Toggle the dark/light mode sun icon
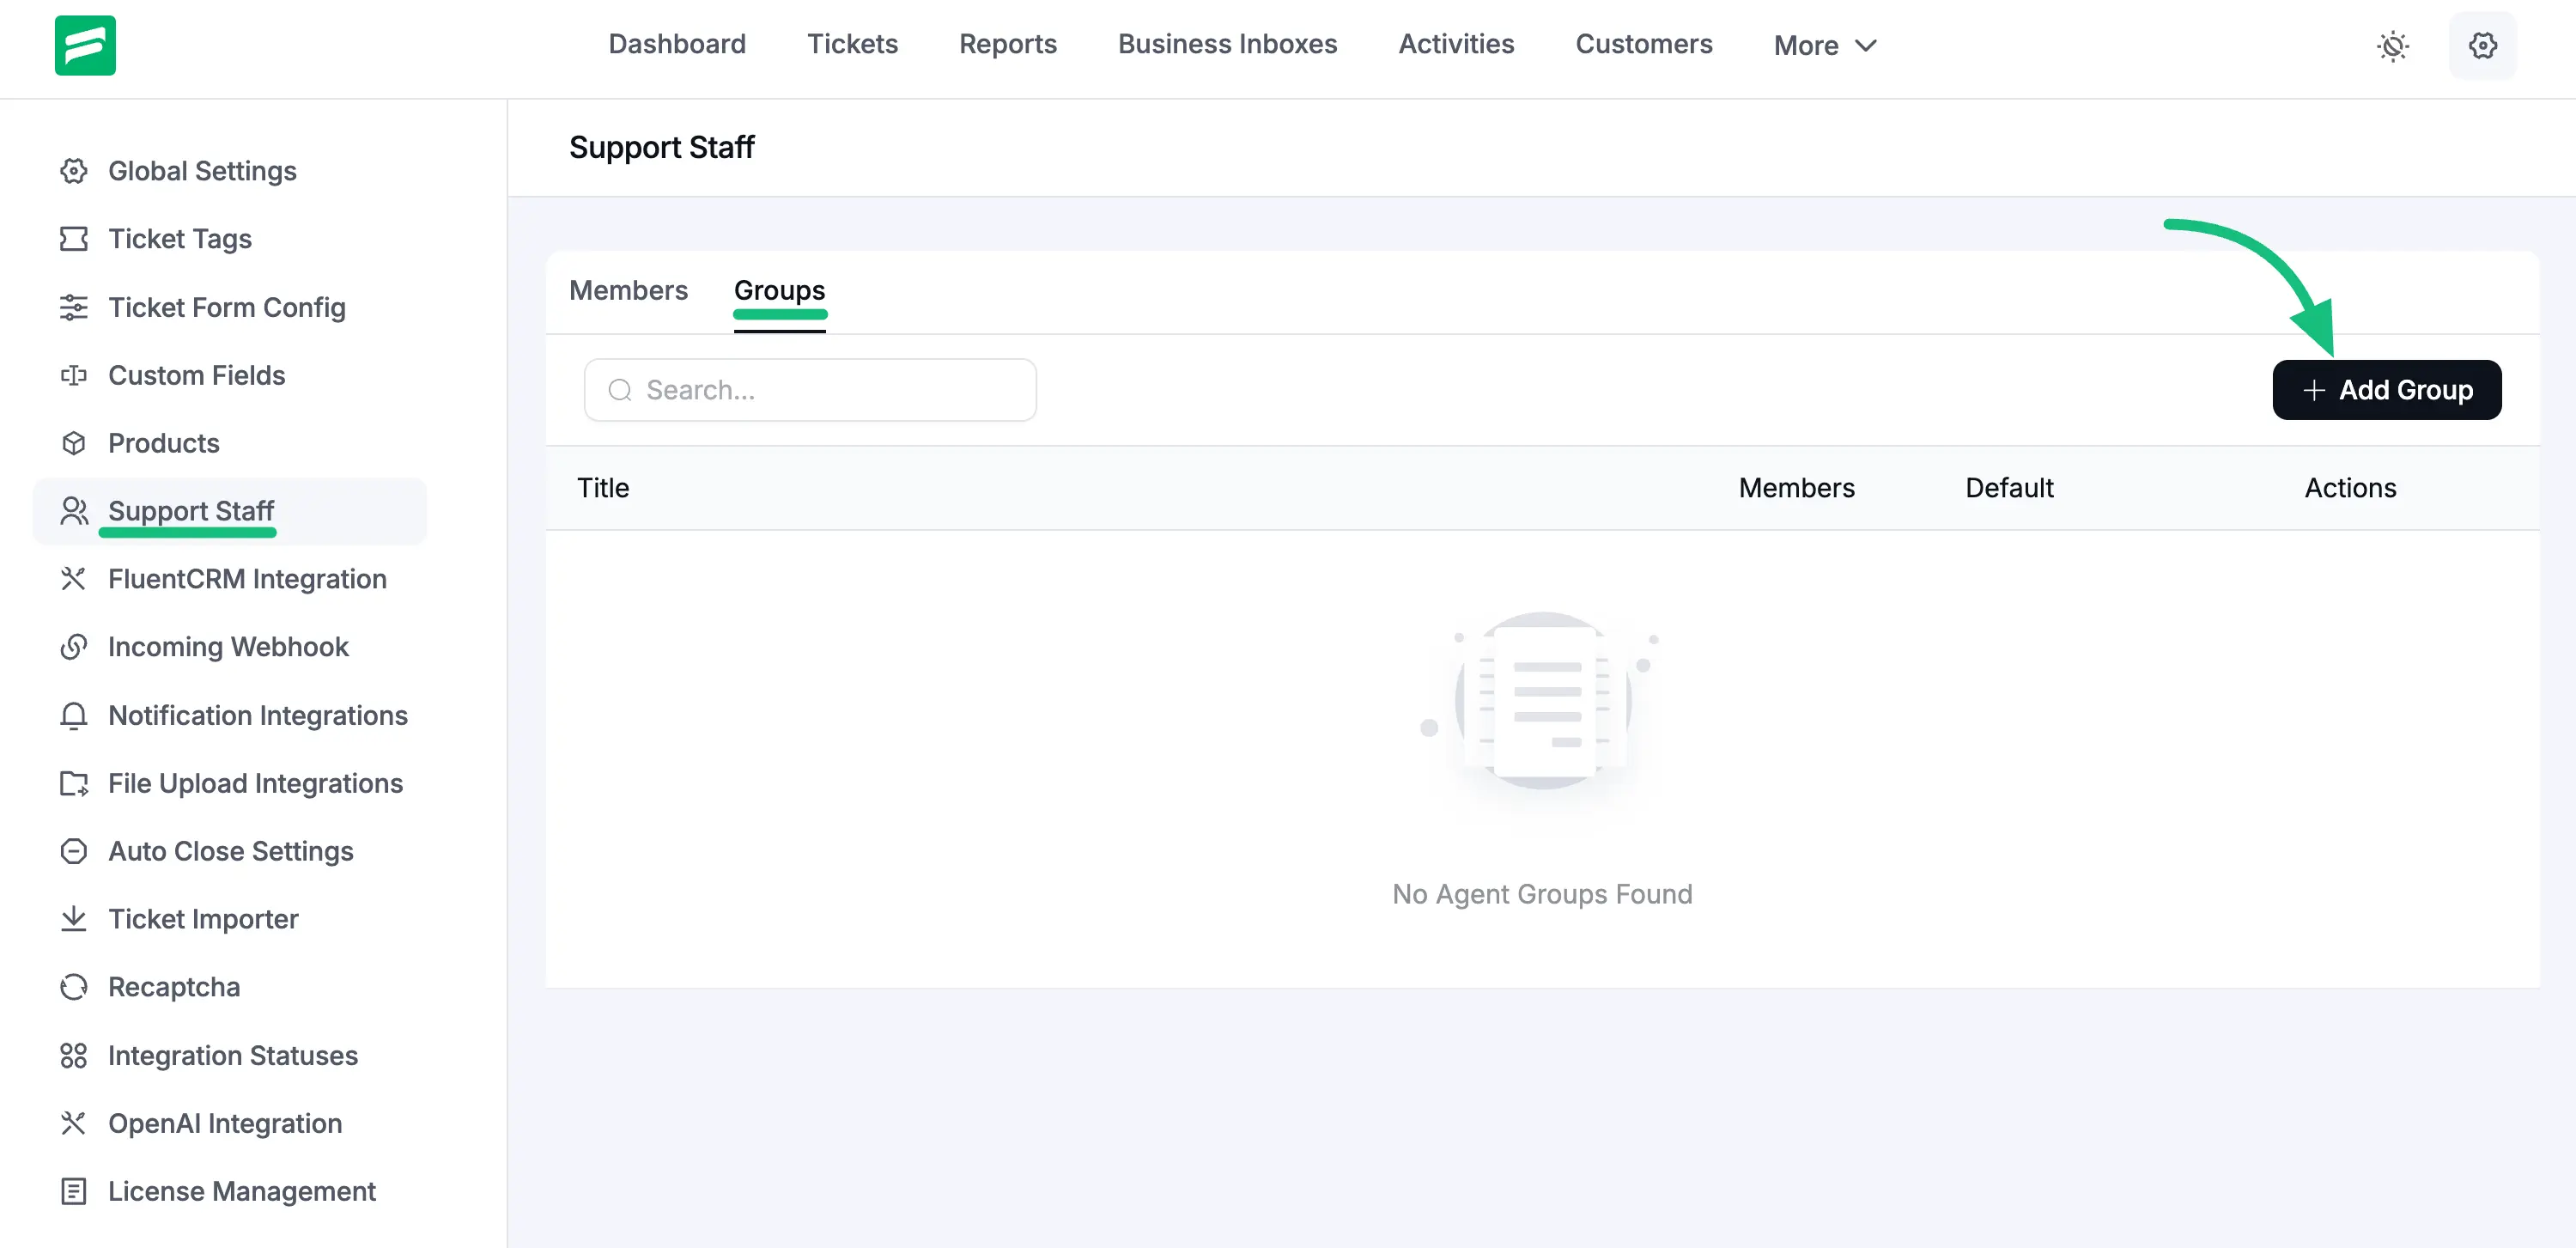Viewport: 2576px width, 1248px height. coord(2392,46)
